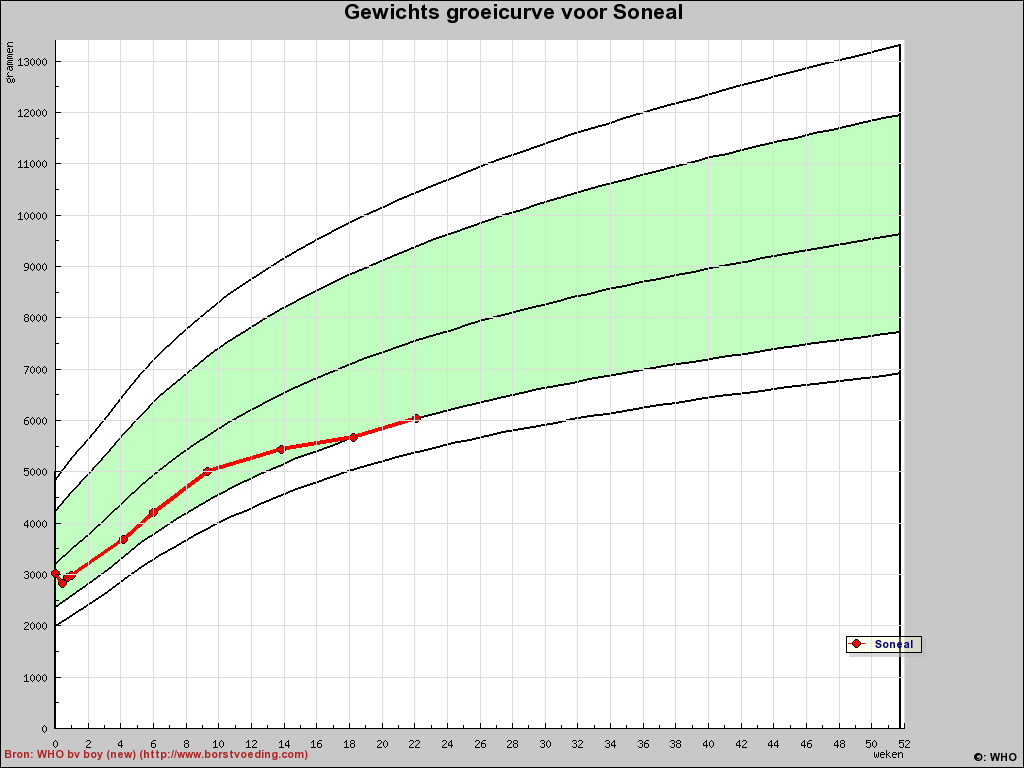Click the 10000 y-axis tick label
The image size is (1024, 768).
click(32, 216)
